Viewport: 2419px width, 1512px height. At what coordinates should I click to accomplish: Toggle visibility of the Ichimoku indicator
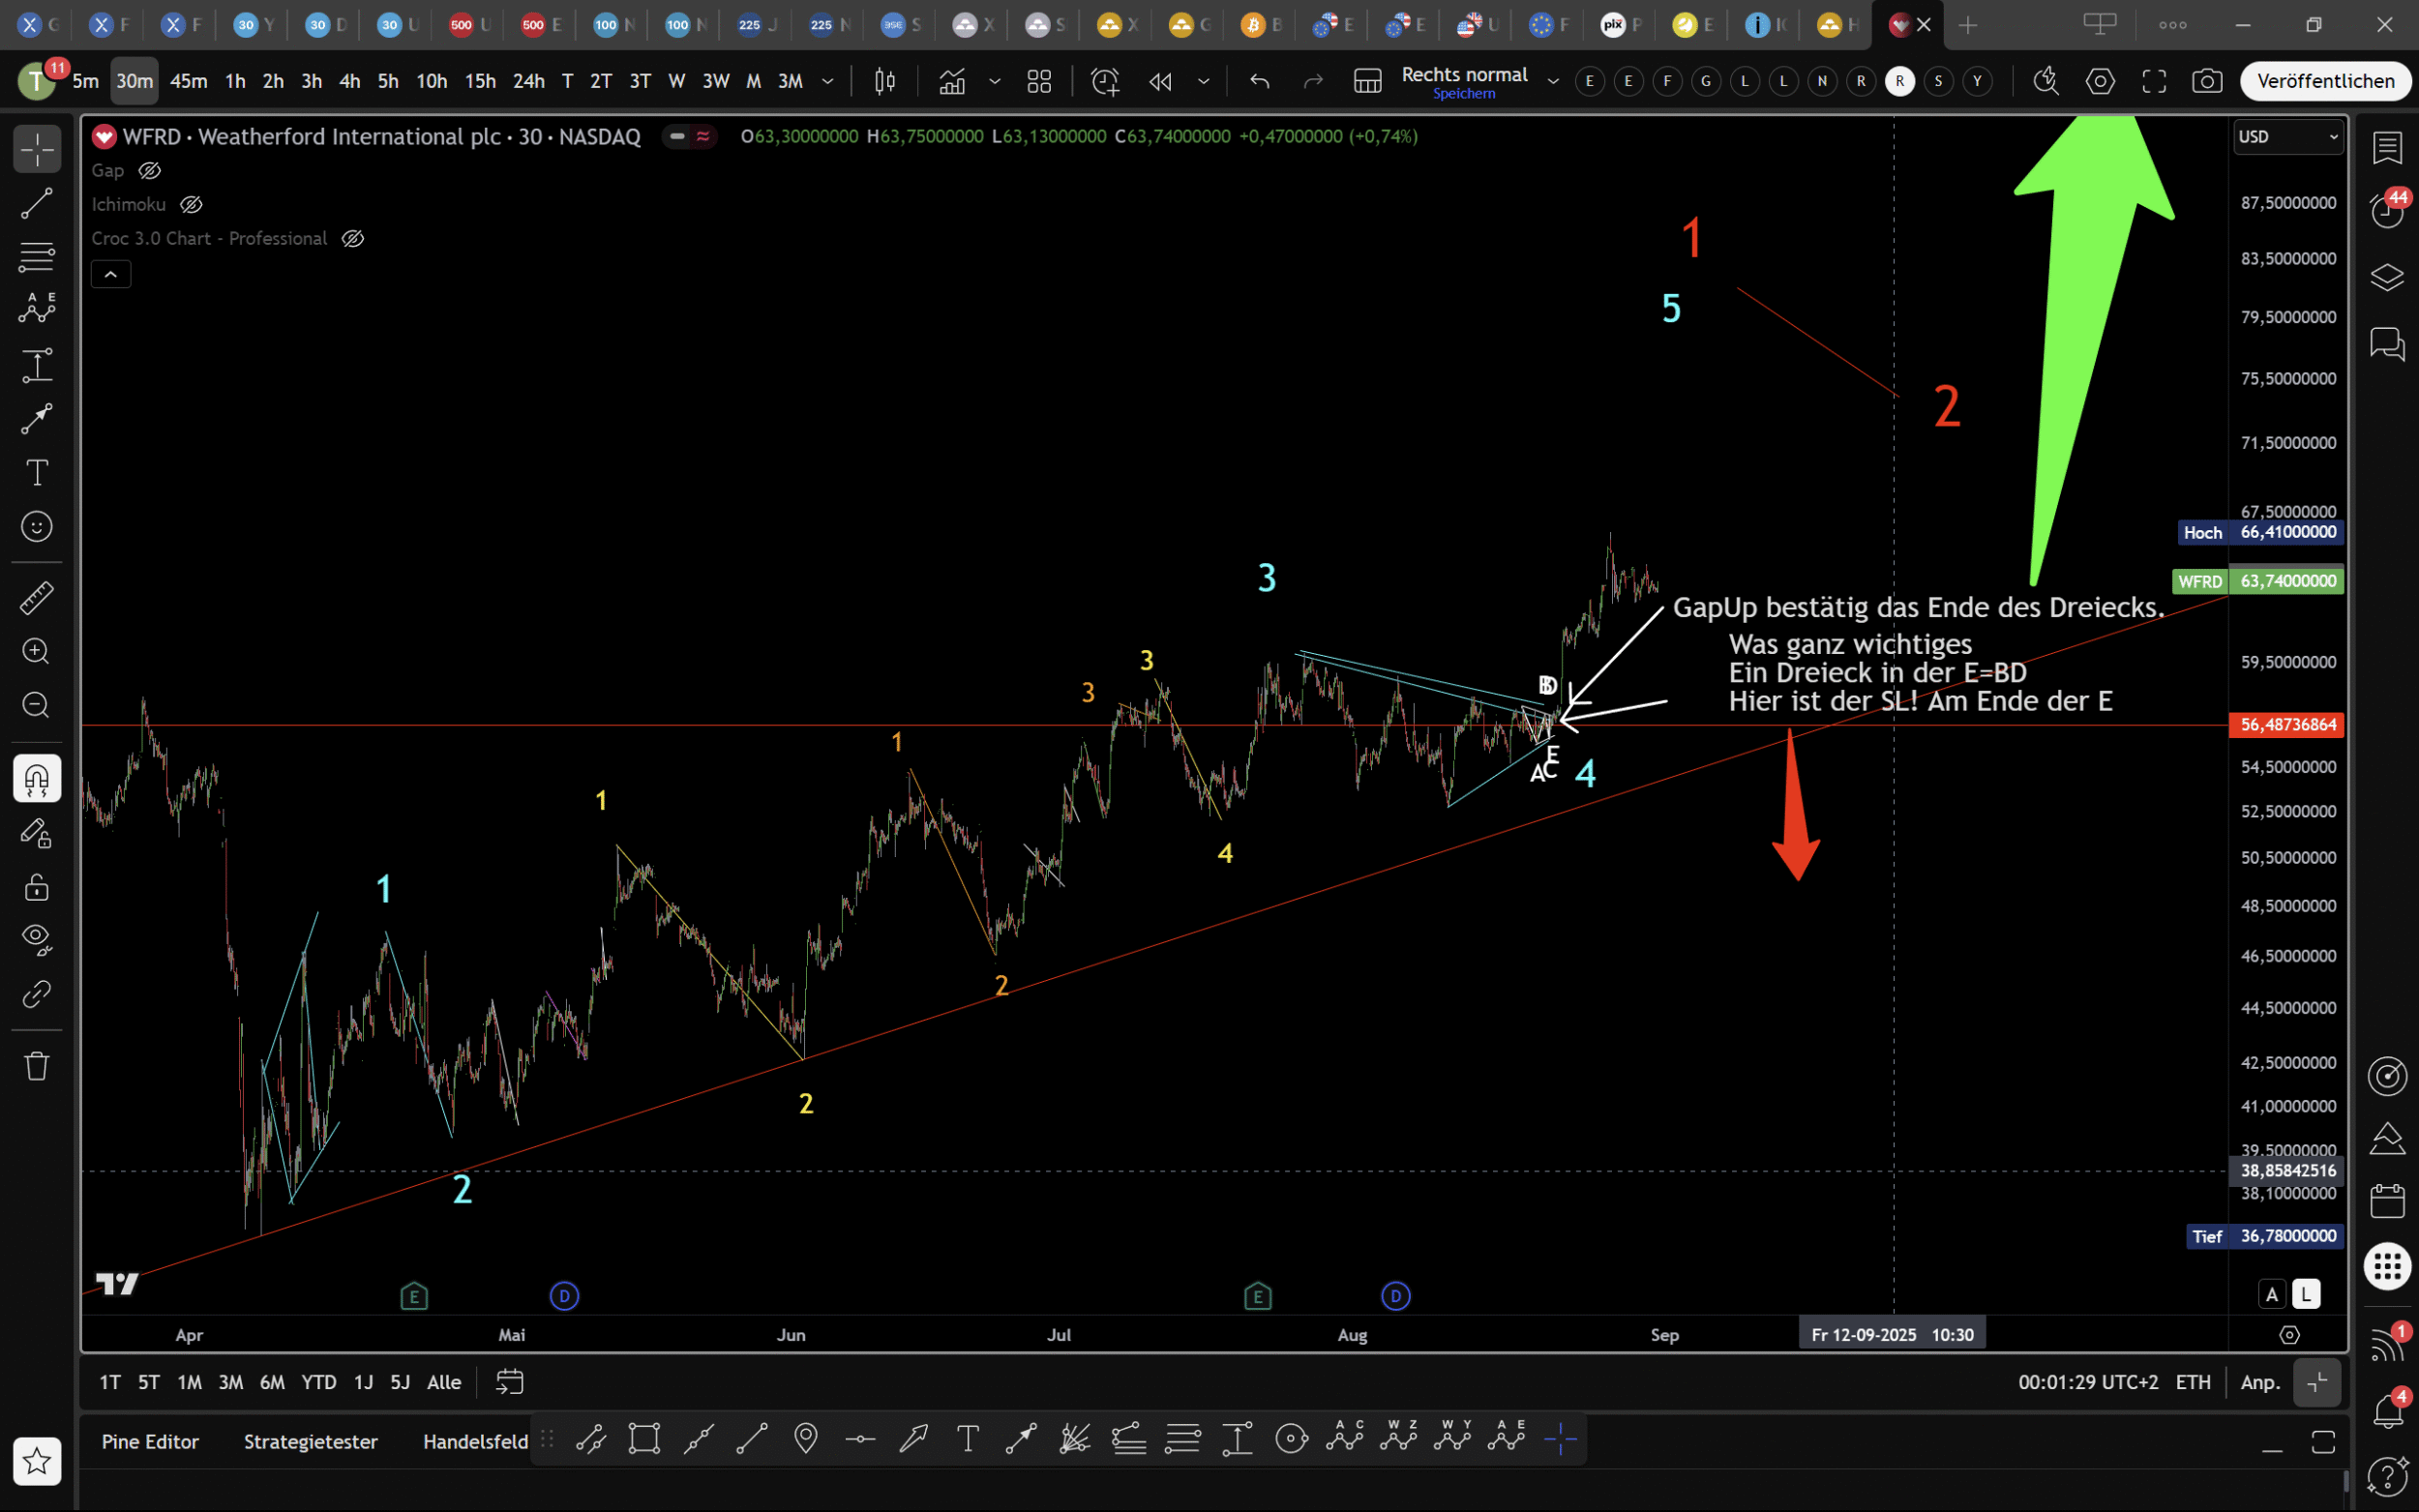191,205
